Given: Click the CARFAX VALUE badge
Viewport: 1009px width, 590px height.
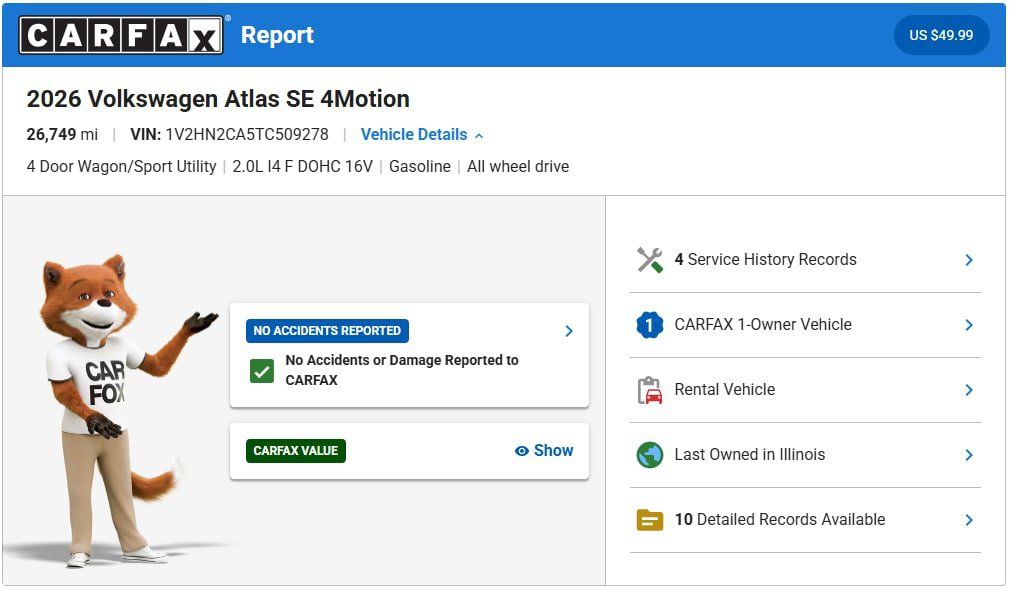Looking at the screenshot, I should 295,451.
